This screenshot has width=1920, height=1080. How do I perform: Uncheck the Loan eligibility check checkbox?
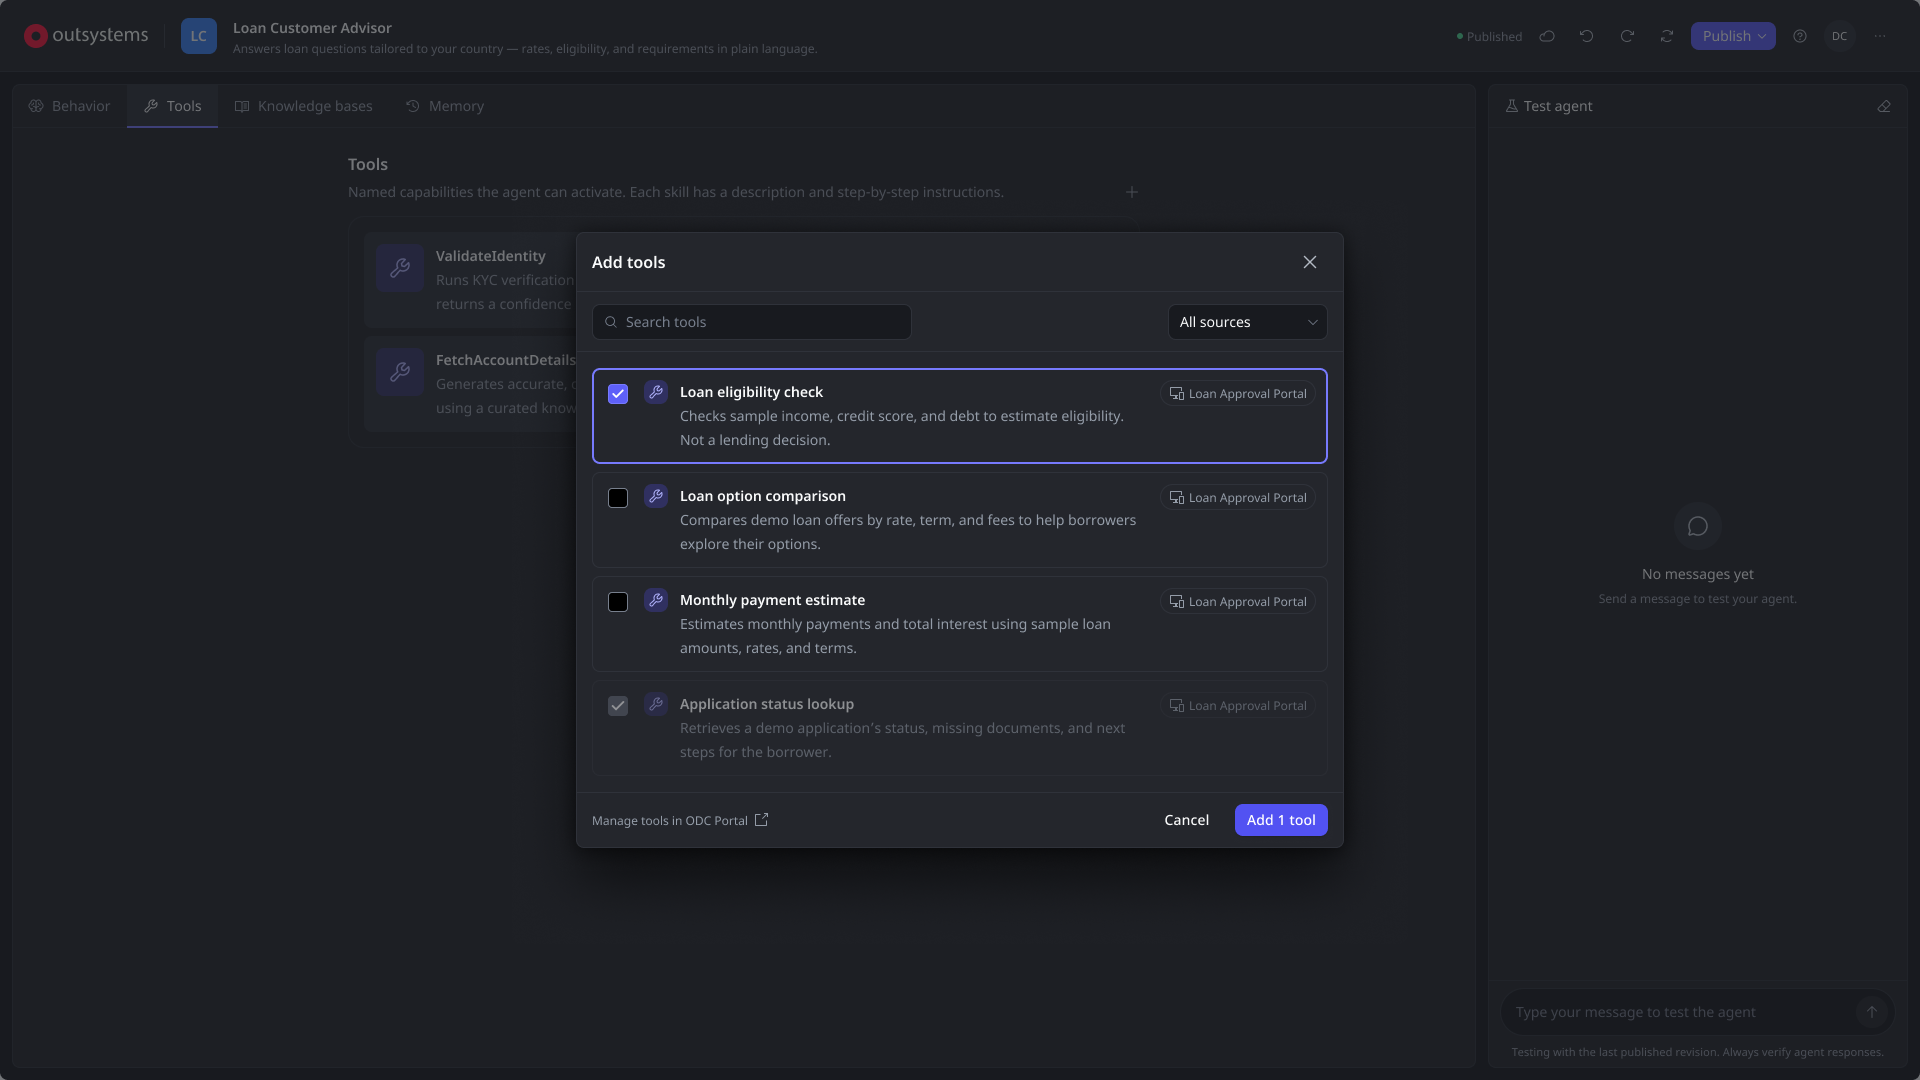[x=618, y=394]
